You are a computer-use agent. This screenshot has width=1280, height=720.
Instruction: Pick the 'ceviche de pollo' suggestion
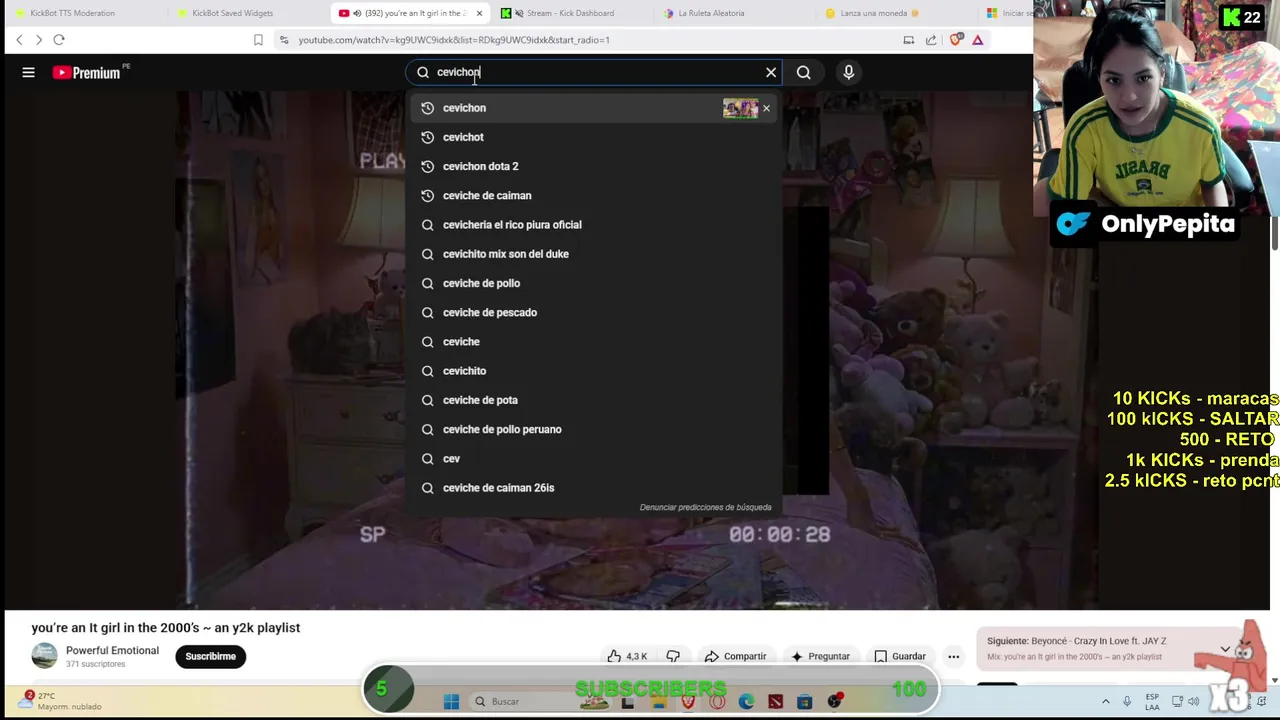tap(595, 283)
